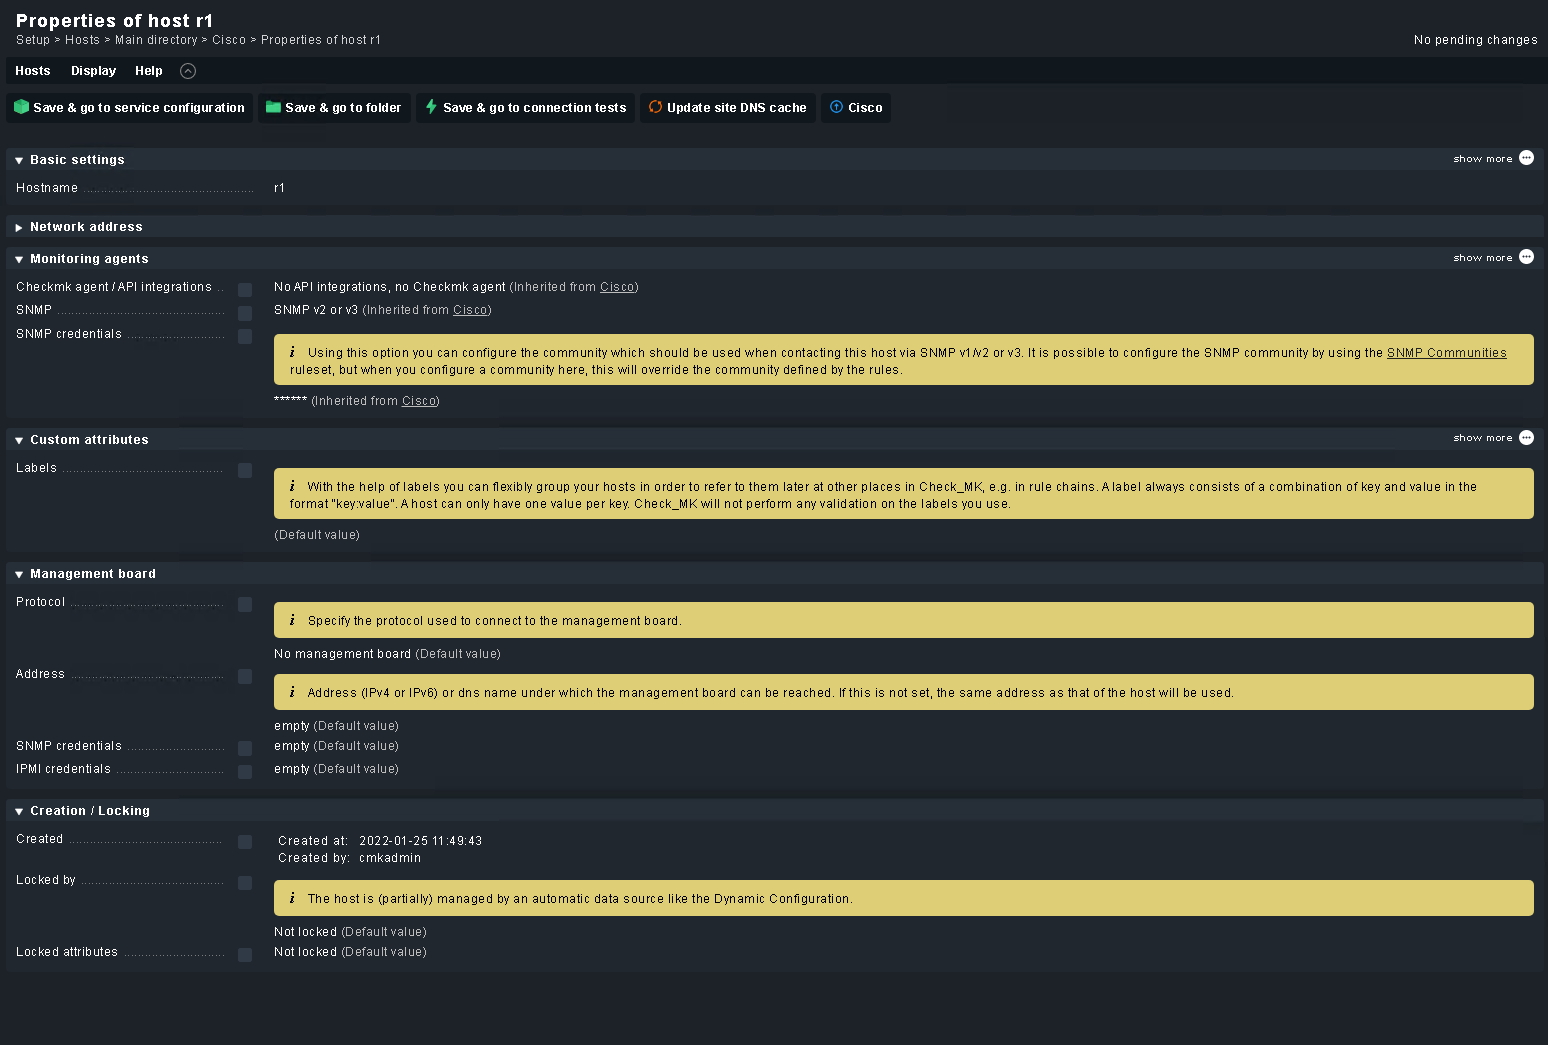Collapse the Creation / Locking section

tap(19, 811)
